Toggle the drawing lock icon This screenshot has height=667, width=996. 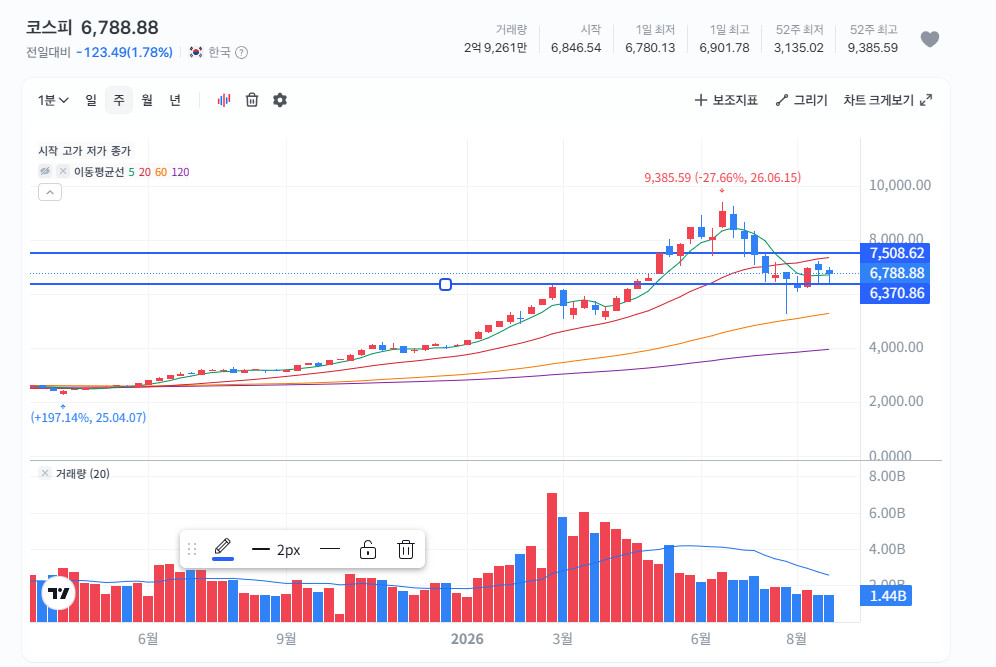pyautogui.click(x=368, y=549)
